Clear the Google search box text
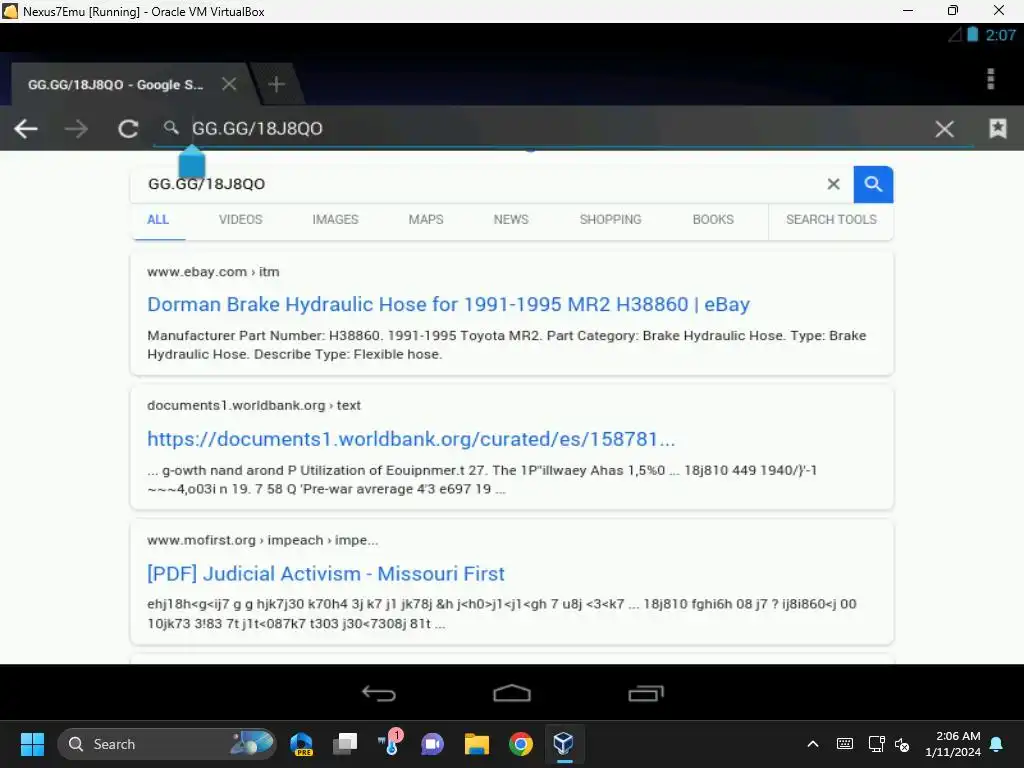Image resolution: width=1024 pixels, height=768 pixels. [833, 184]
